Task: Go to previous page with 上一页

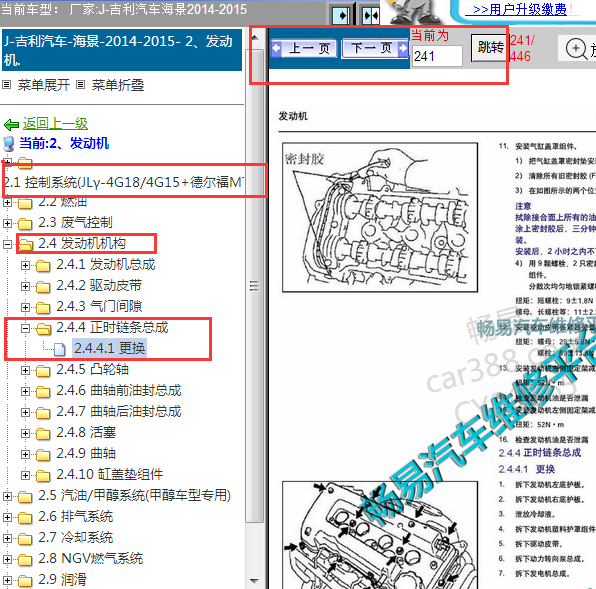Action: [304, 49]
